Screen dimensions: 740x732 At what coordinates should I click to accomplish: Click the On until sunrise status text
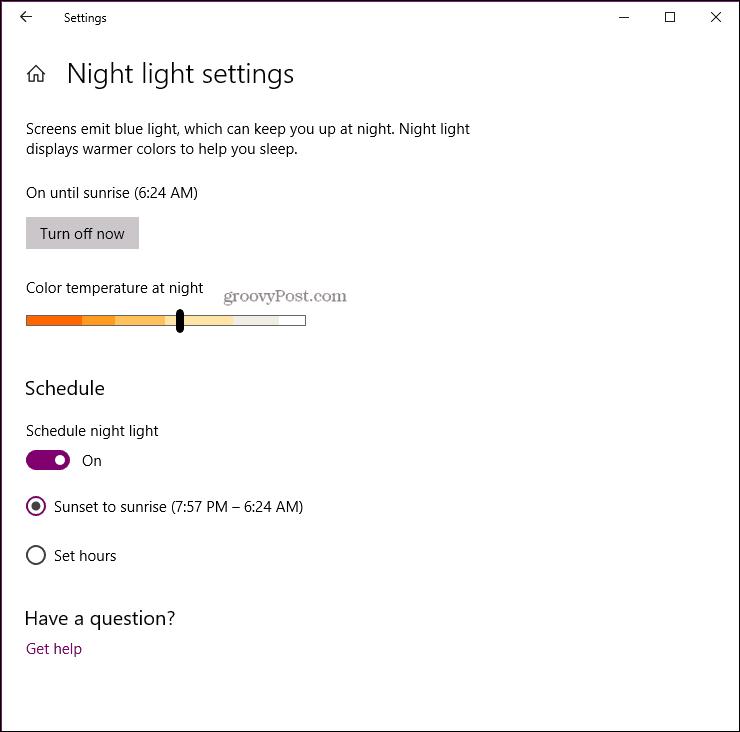pyautogui.click(x=112, y=193)
